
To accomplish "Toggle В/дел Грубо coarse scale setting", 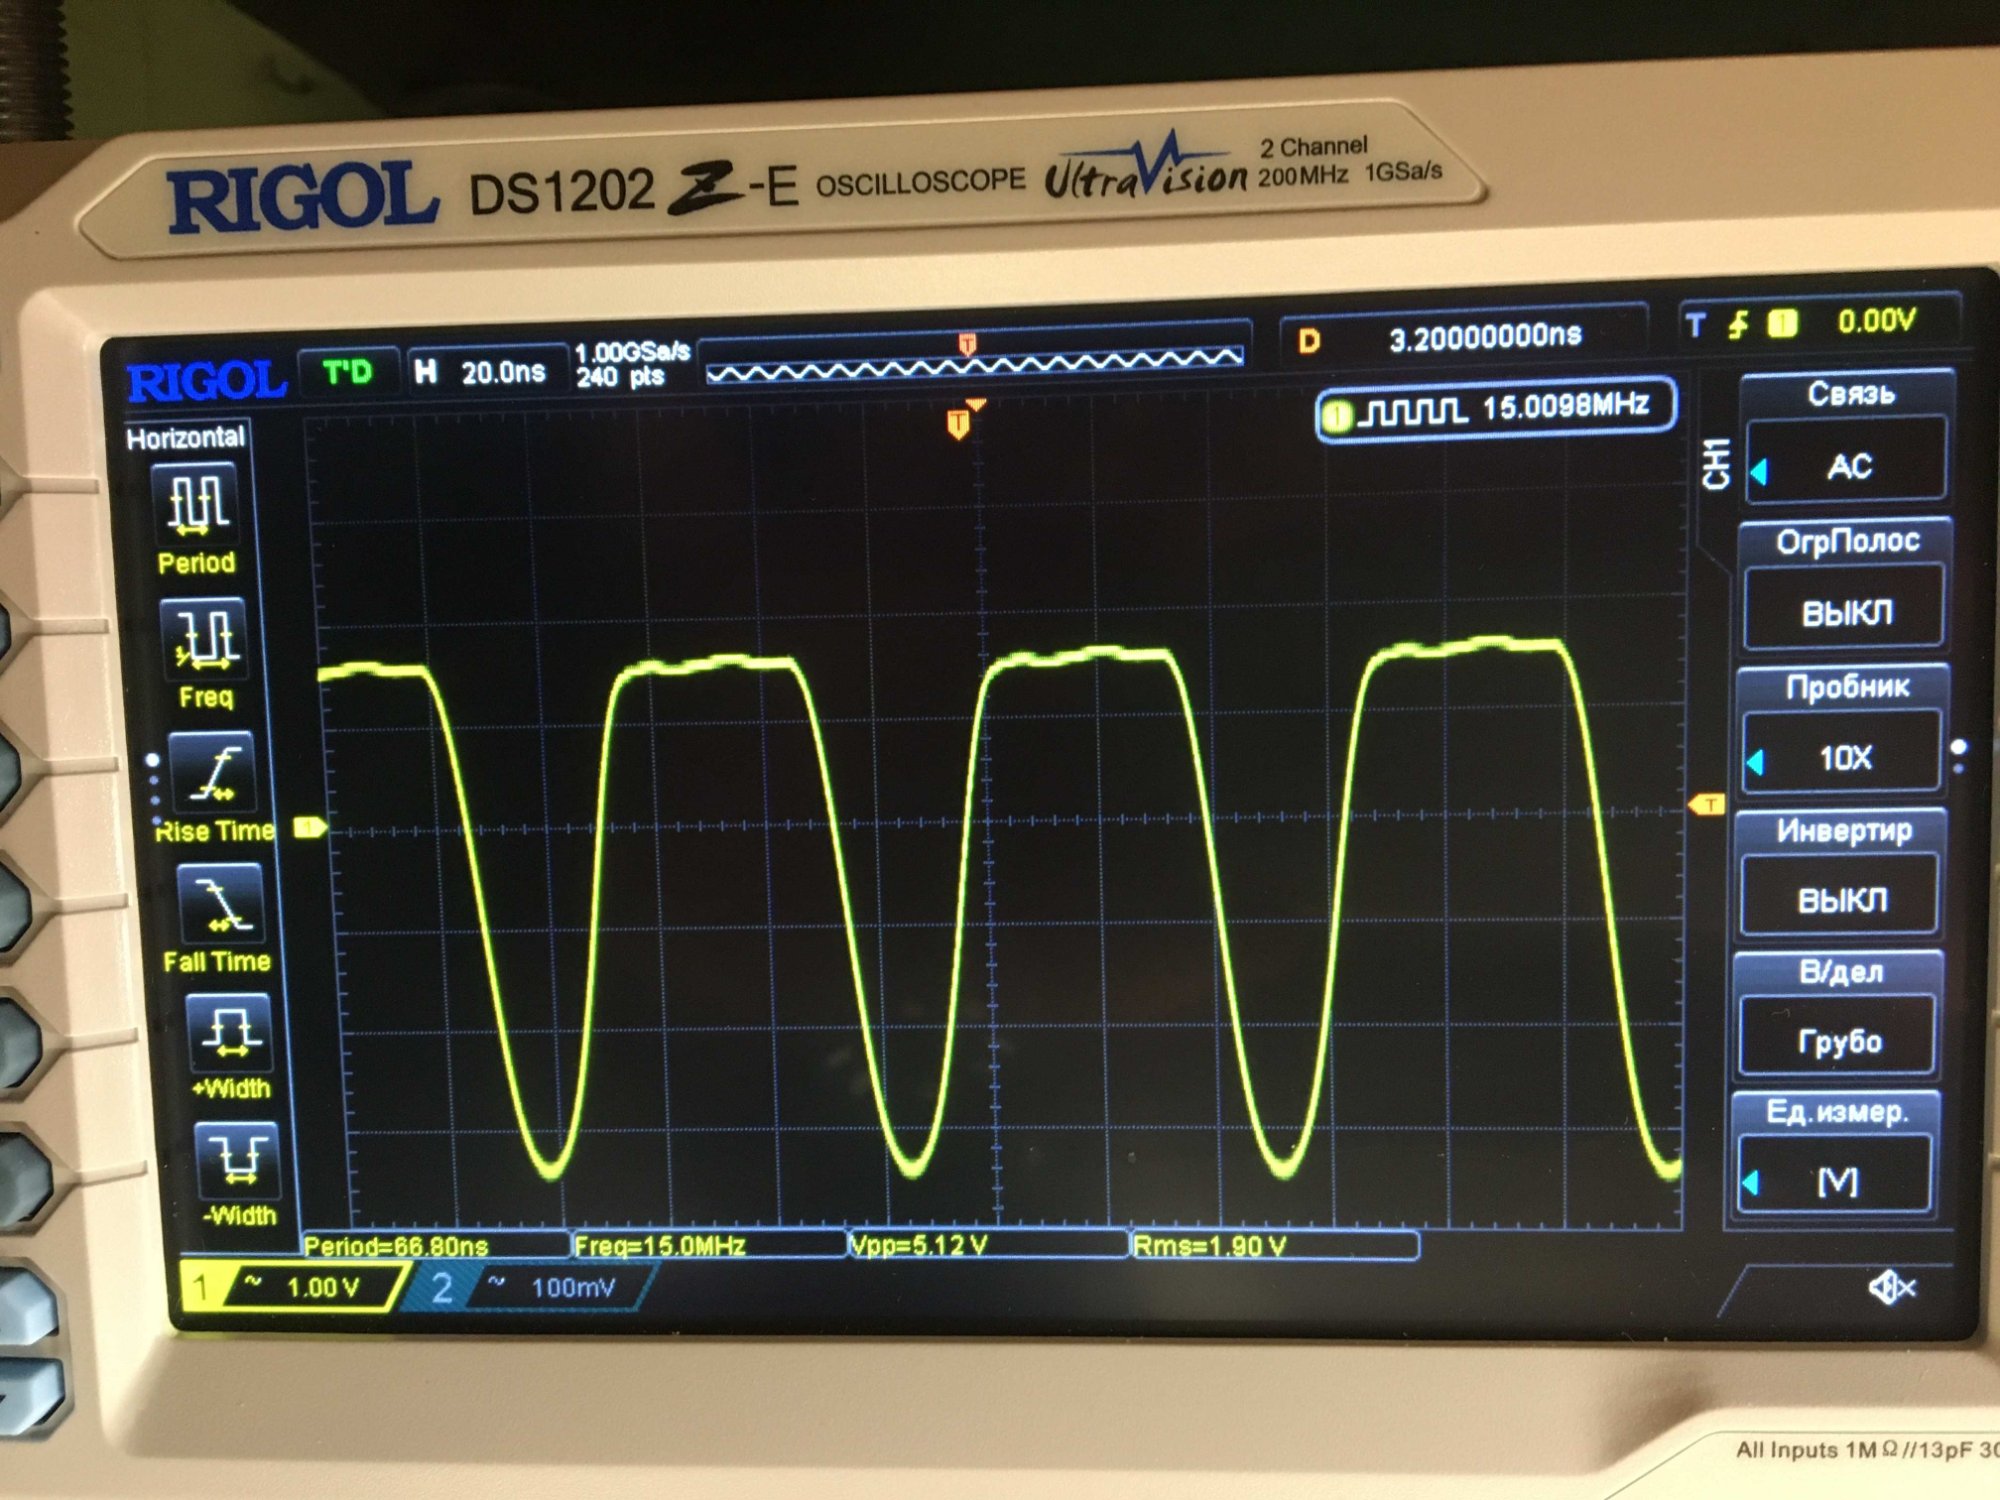I will click(x=1839, y=1041).
